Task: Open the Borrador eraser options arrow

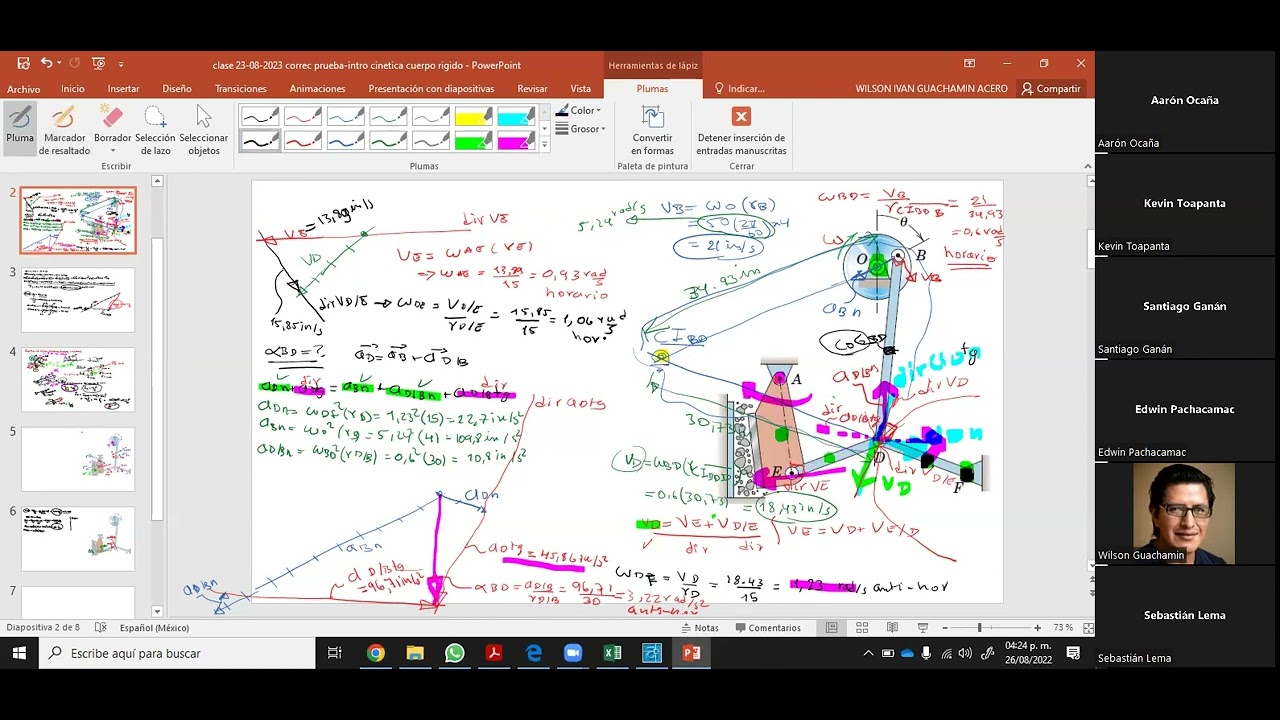Action: click(x=113, y=151)
